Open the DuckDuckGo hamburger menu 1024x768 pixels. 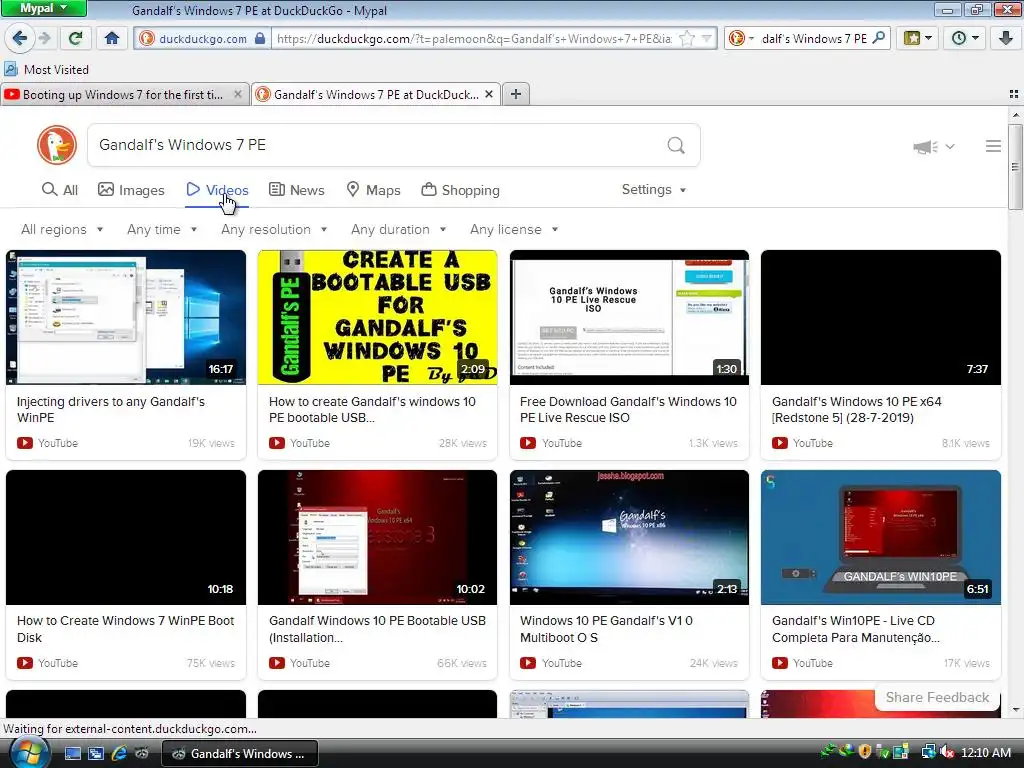pos(993,146)
